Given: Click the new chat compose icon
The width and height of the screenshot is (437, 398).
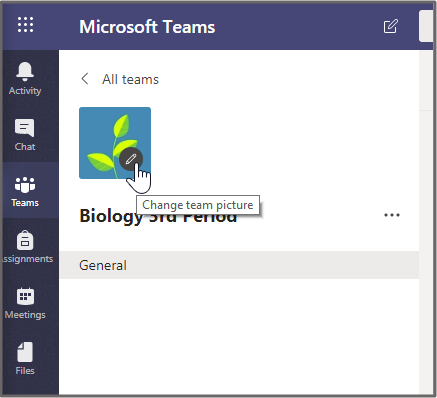Looking at the screenshot, I should (x=391, y=26).
